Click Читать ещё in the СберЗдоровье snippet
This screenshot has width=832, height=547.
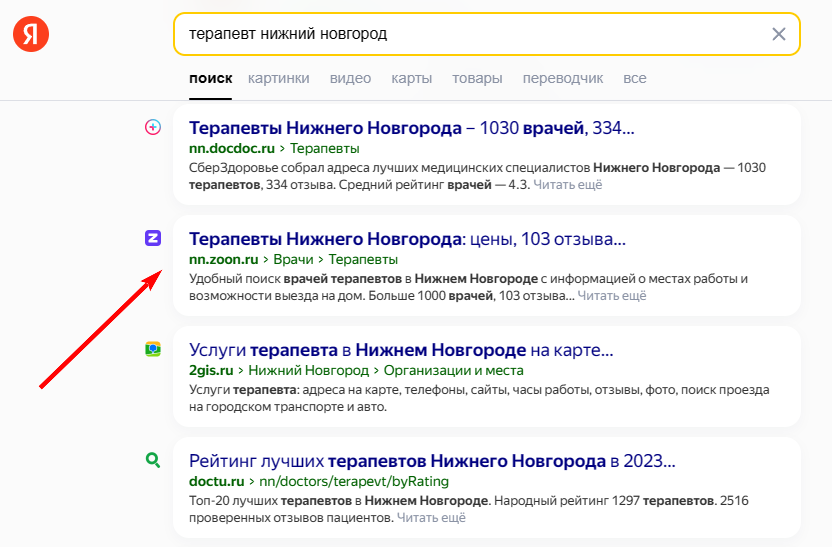tap(567, 185)
